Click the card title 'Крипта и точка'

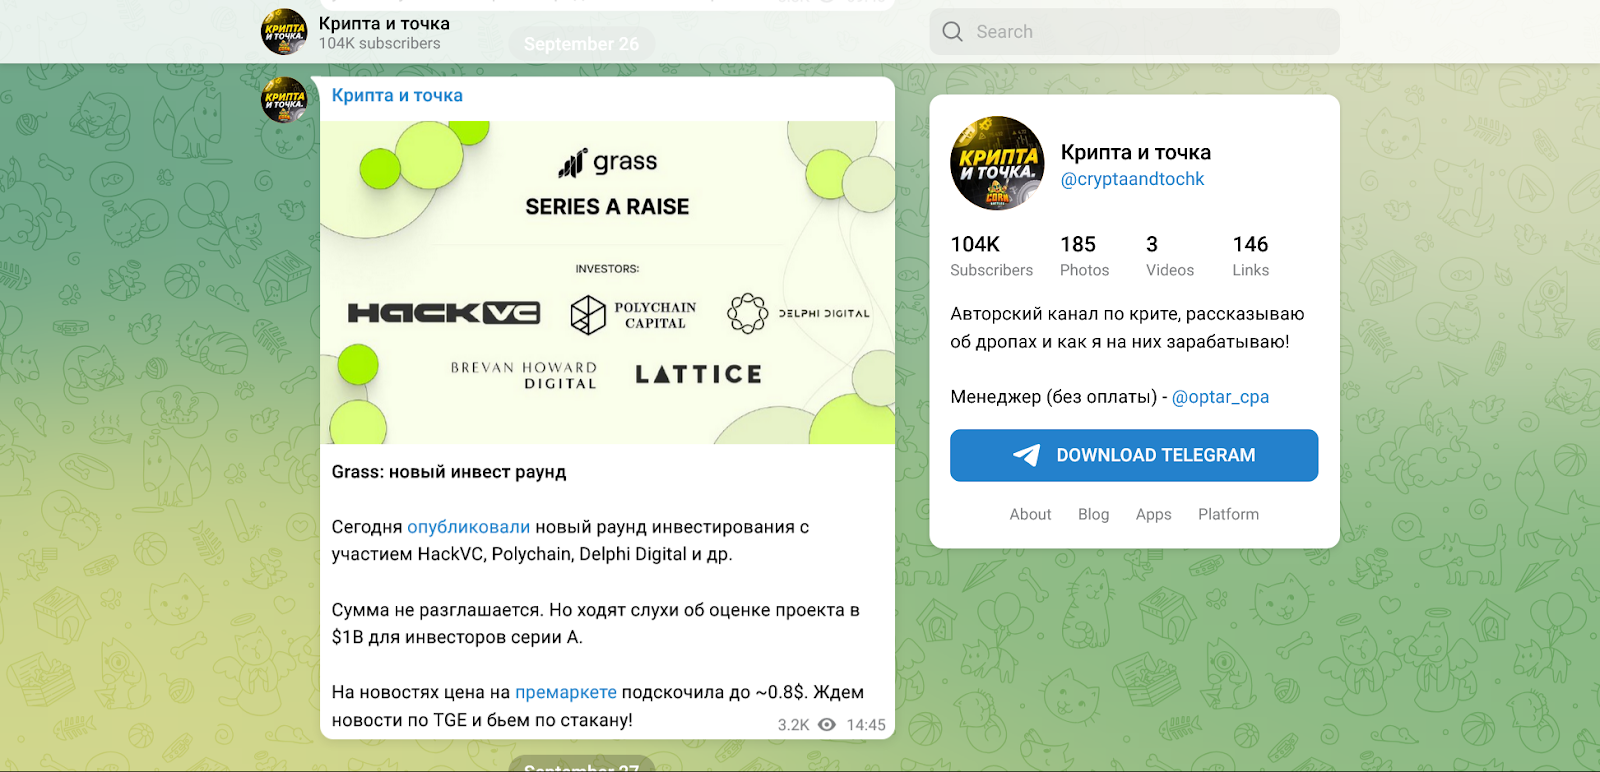coord(1136,152)
